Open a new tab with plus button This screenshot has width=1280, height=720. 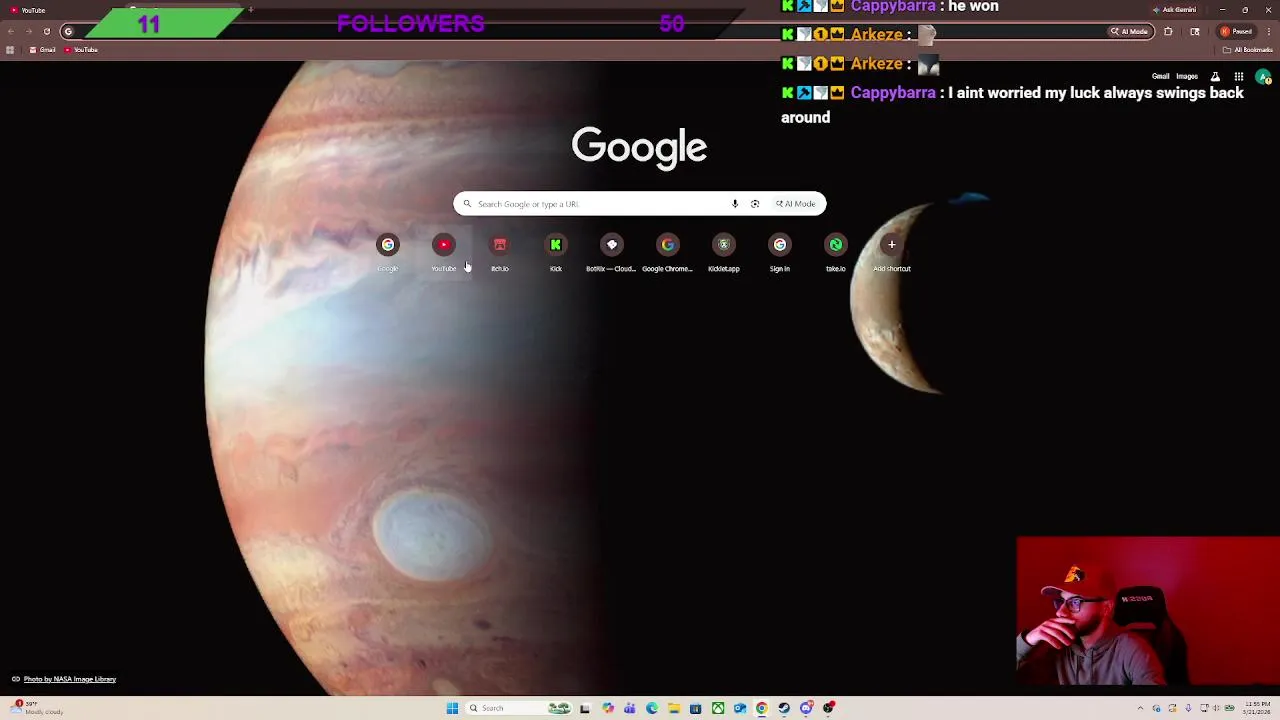pos(250,10)
